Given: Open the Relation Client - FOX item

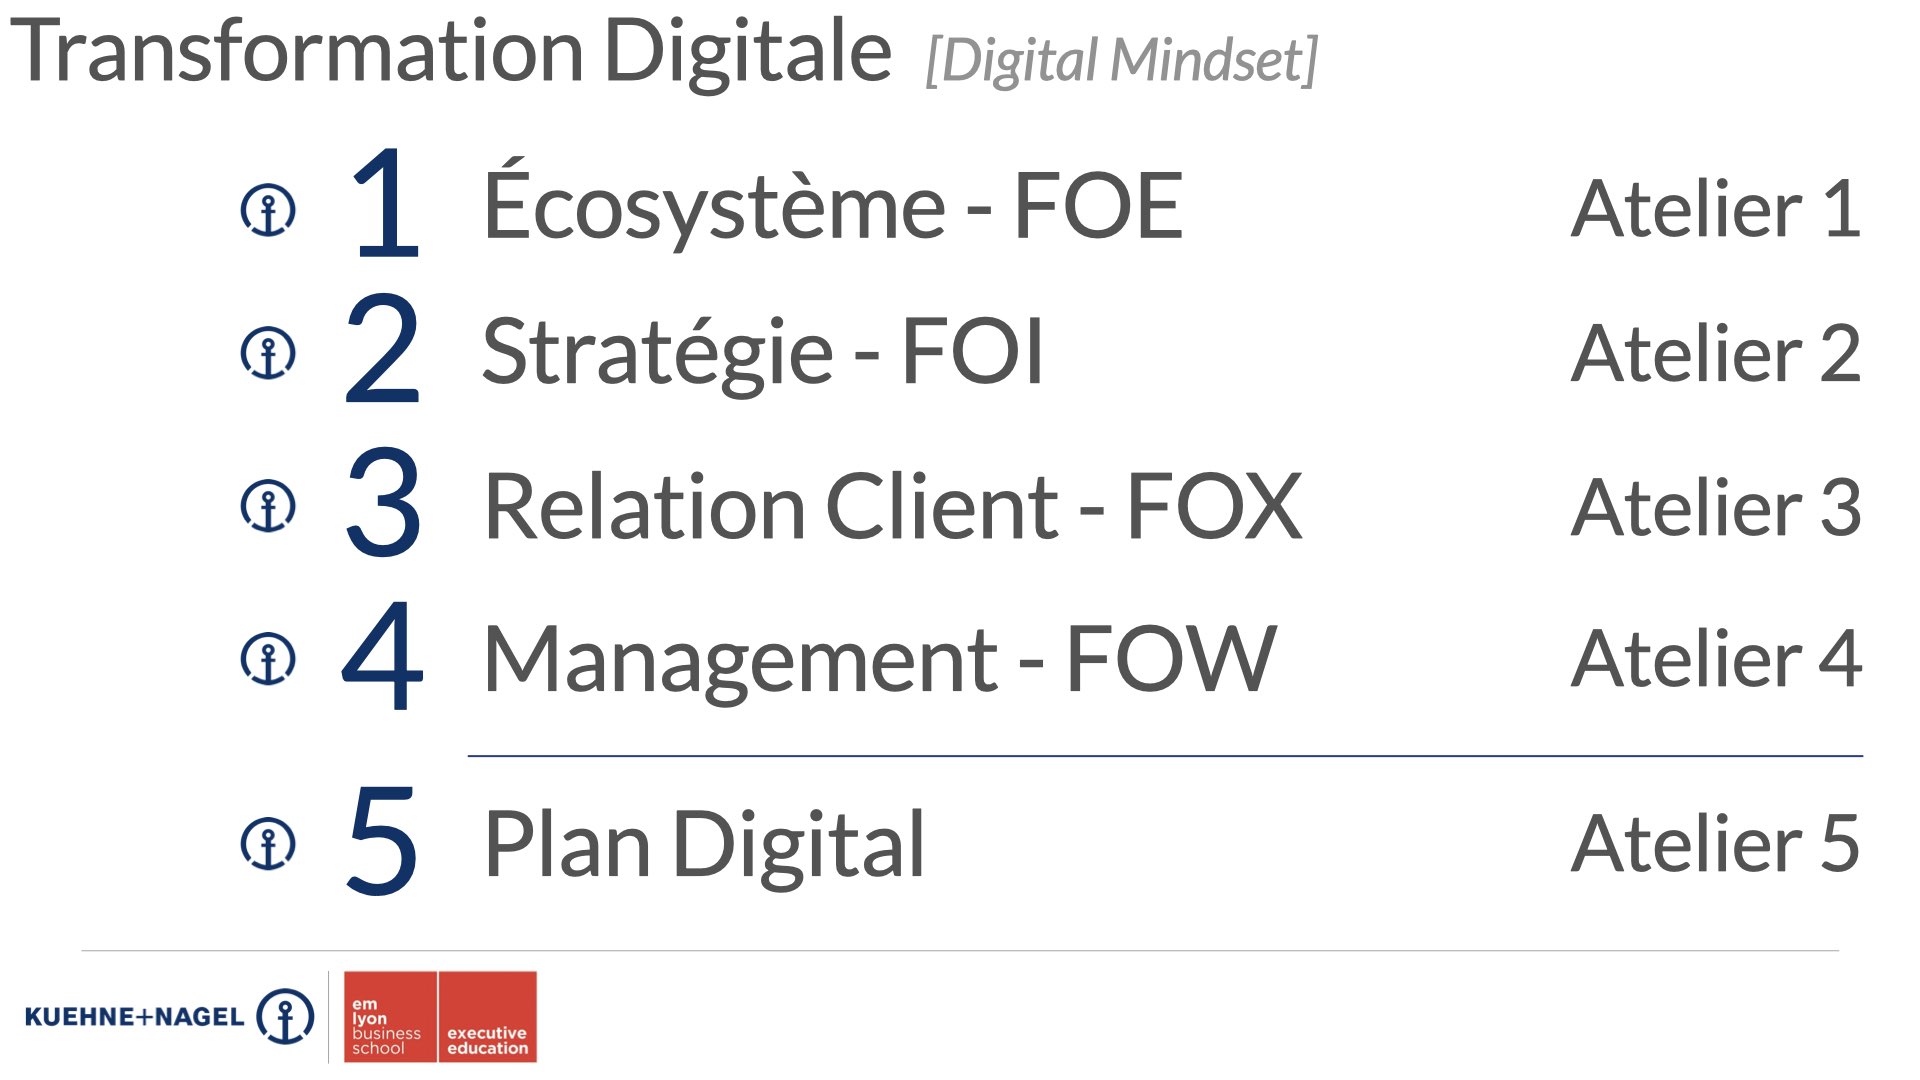Looking at the screenshot, I should click(892, 507).
